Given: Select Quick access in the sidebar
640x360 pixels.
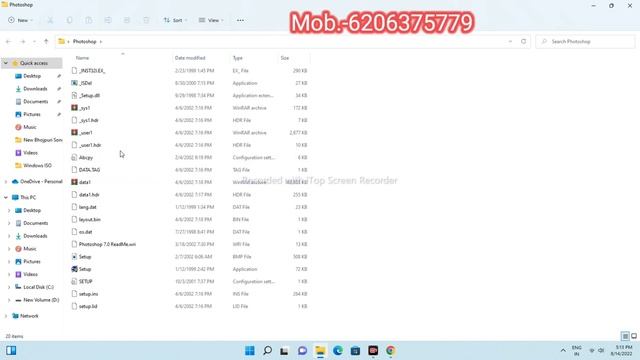Looking at the screenshot, I should coord(33,63).
